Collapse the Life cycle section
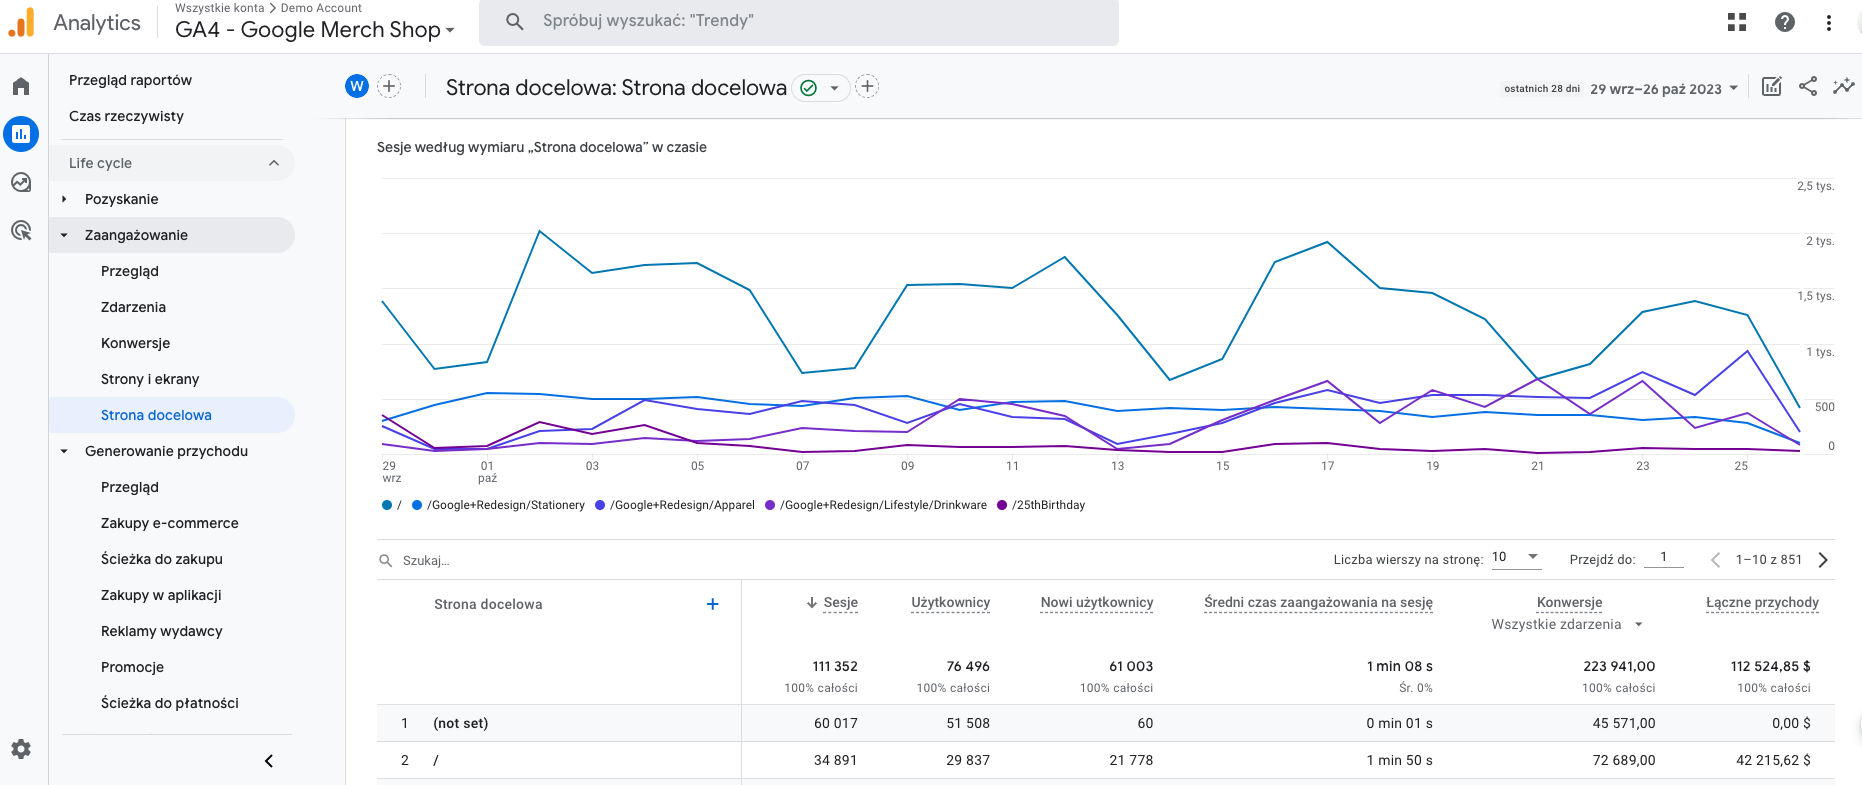 pos(274,163)
